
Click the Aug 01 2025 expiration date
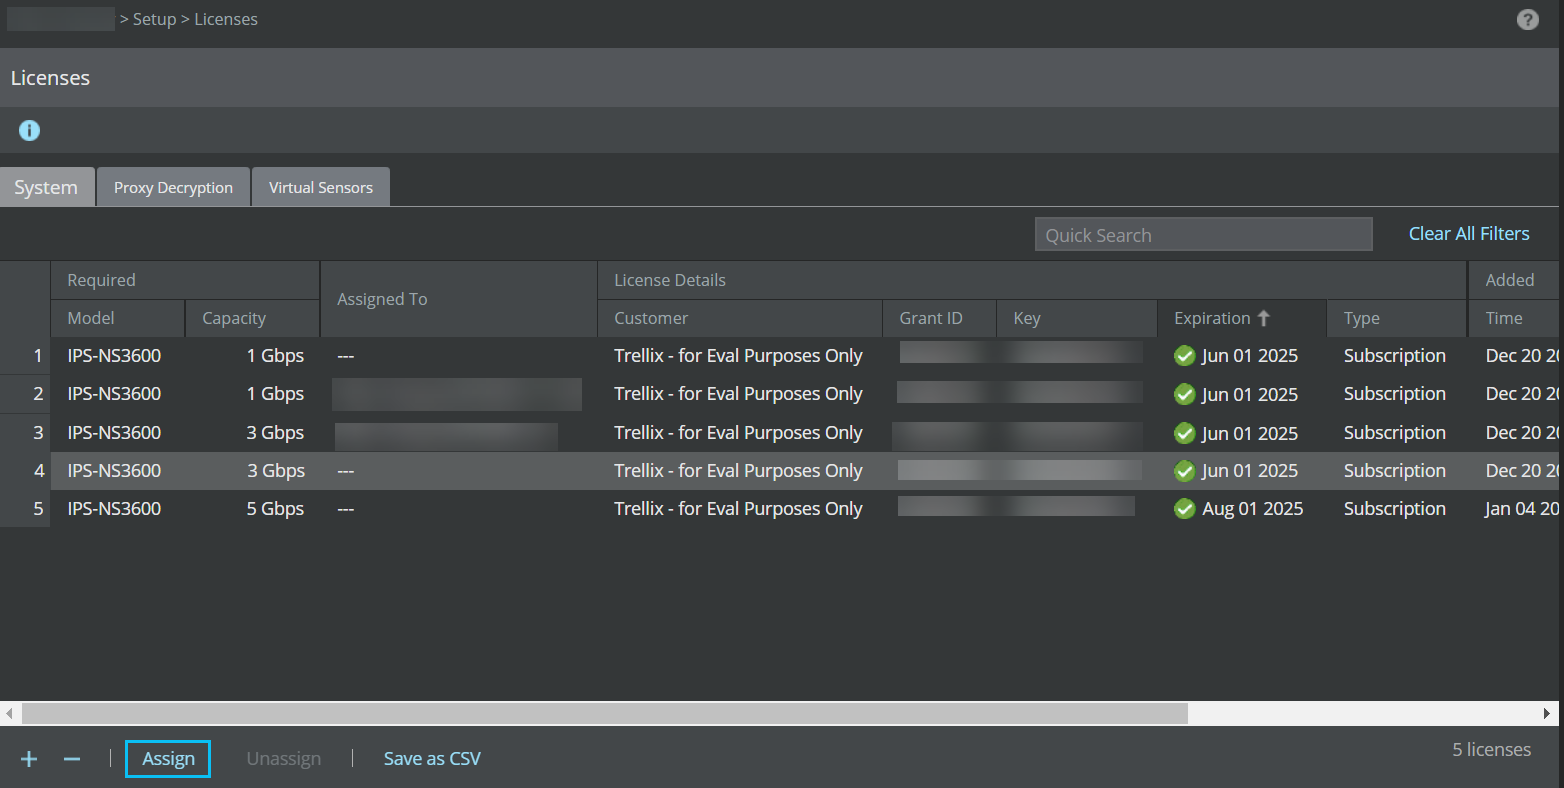[1252, 509]
